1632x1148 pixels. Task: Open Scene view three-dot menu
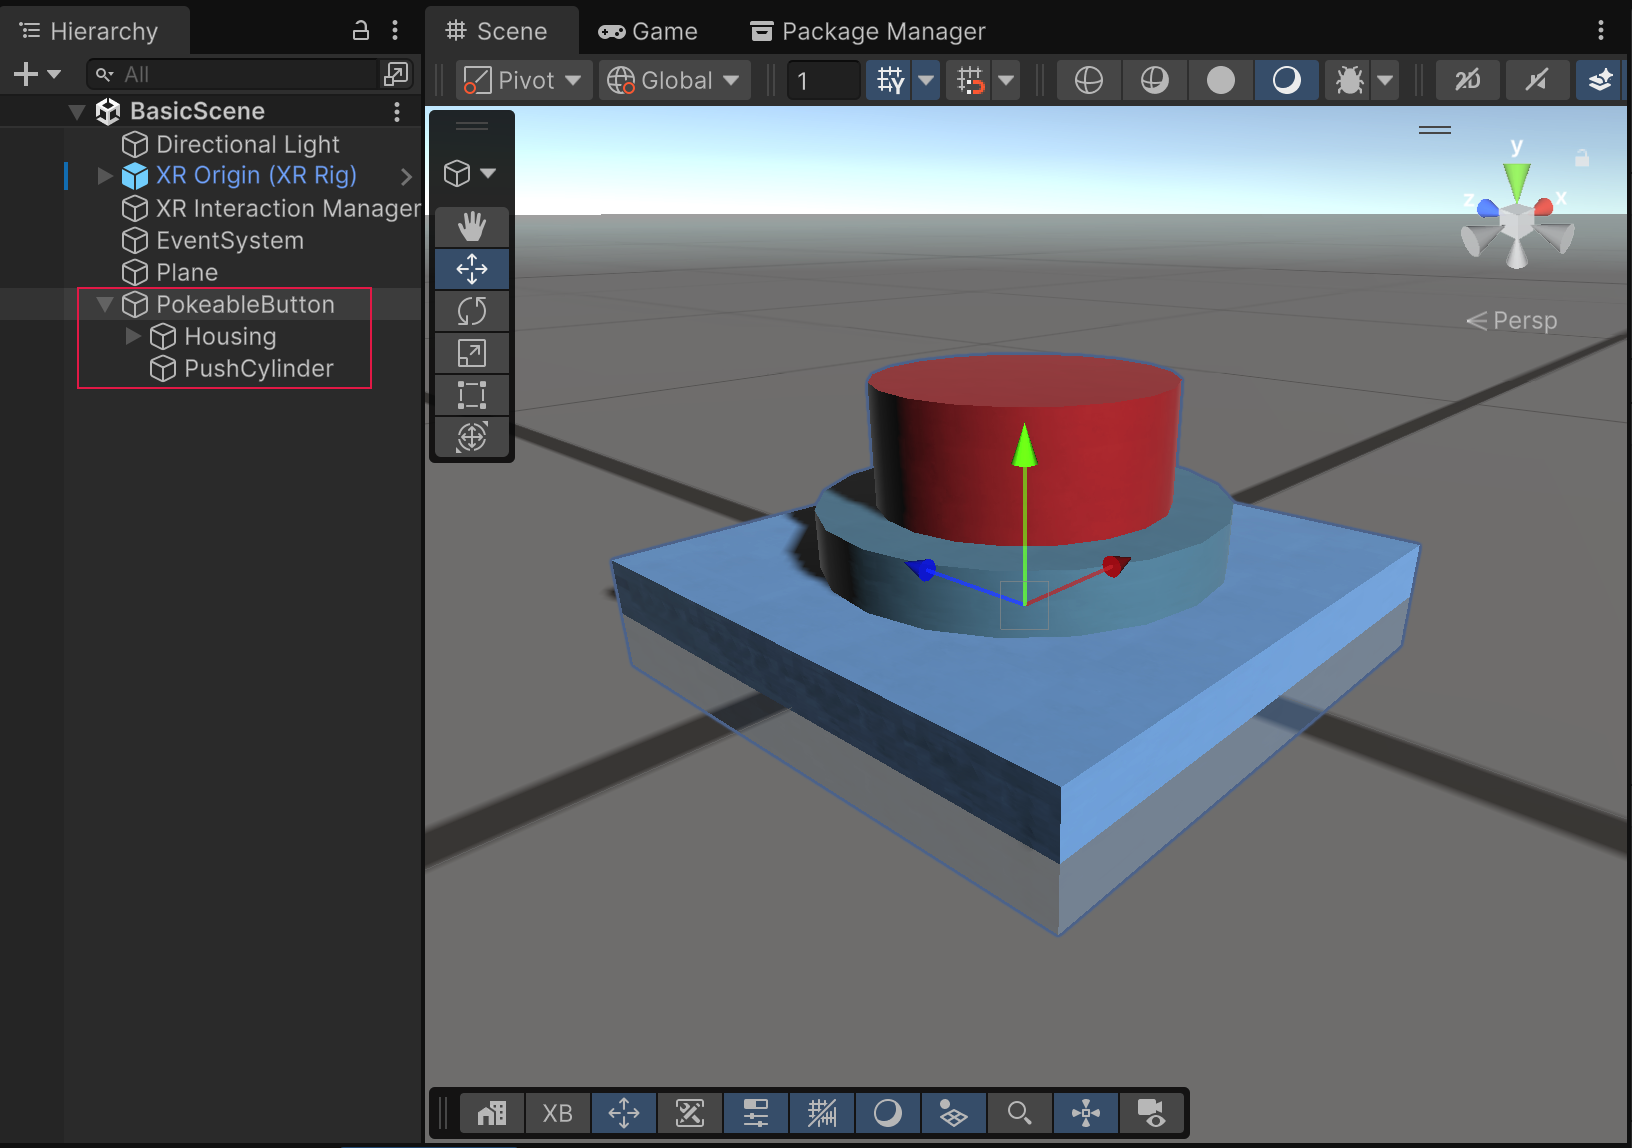click(x=1601, y=31)
